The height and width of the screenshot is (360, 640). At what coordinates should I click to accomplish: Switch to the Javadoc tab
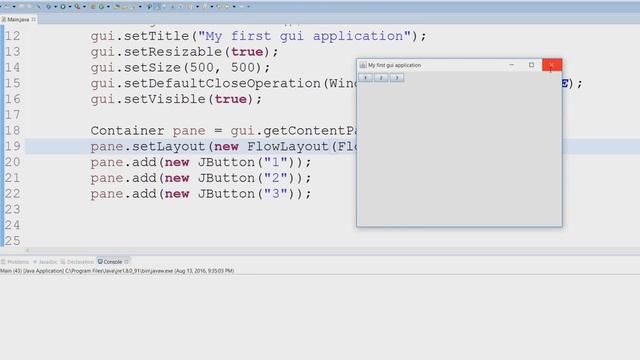[45, 262]
